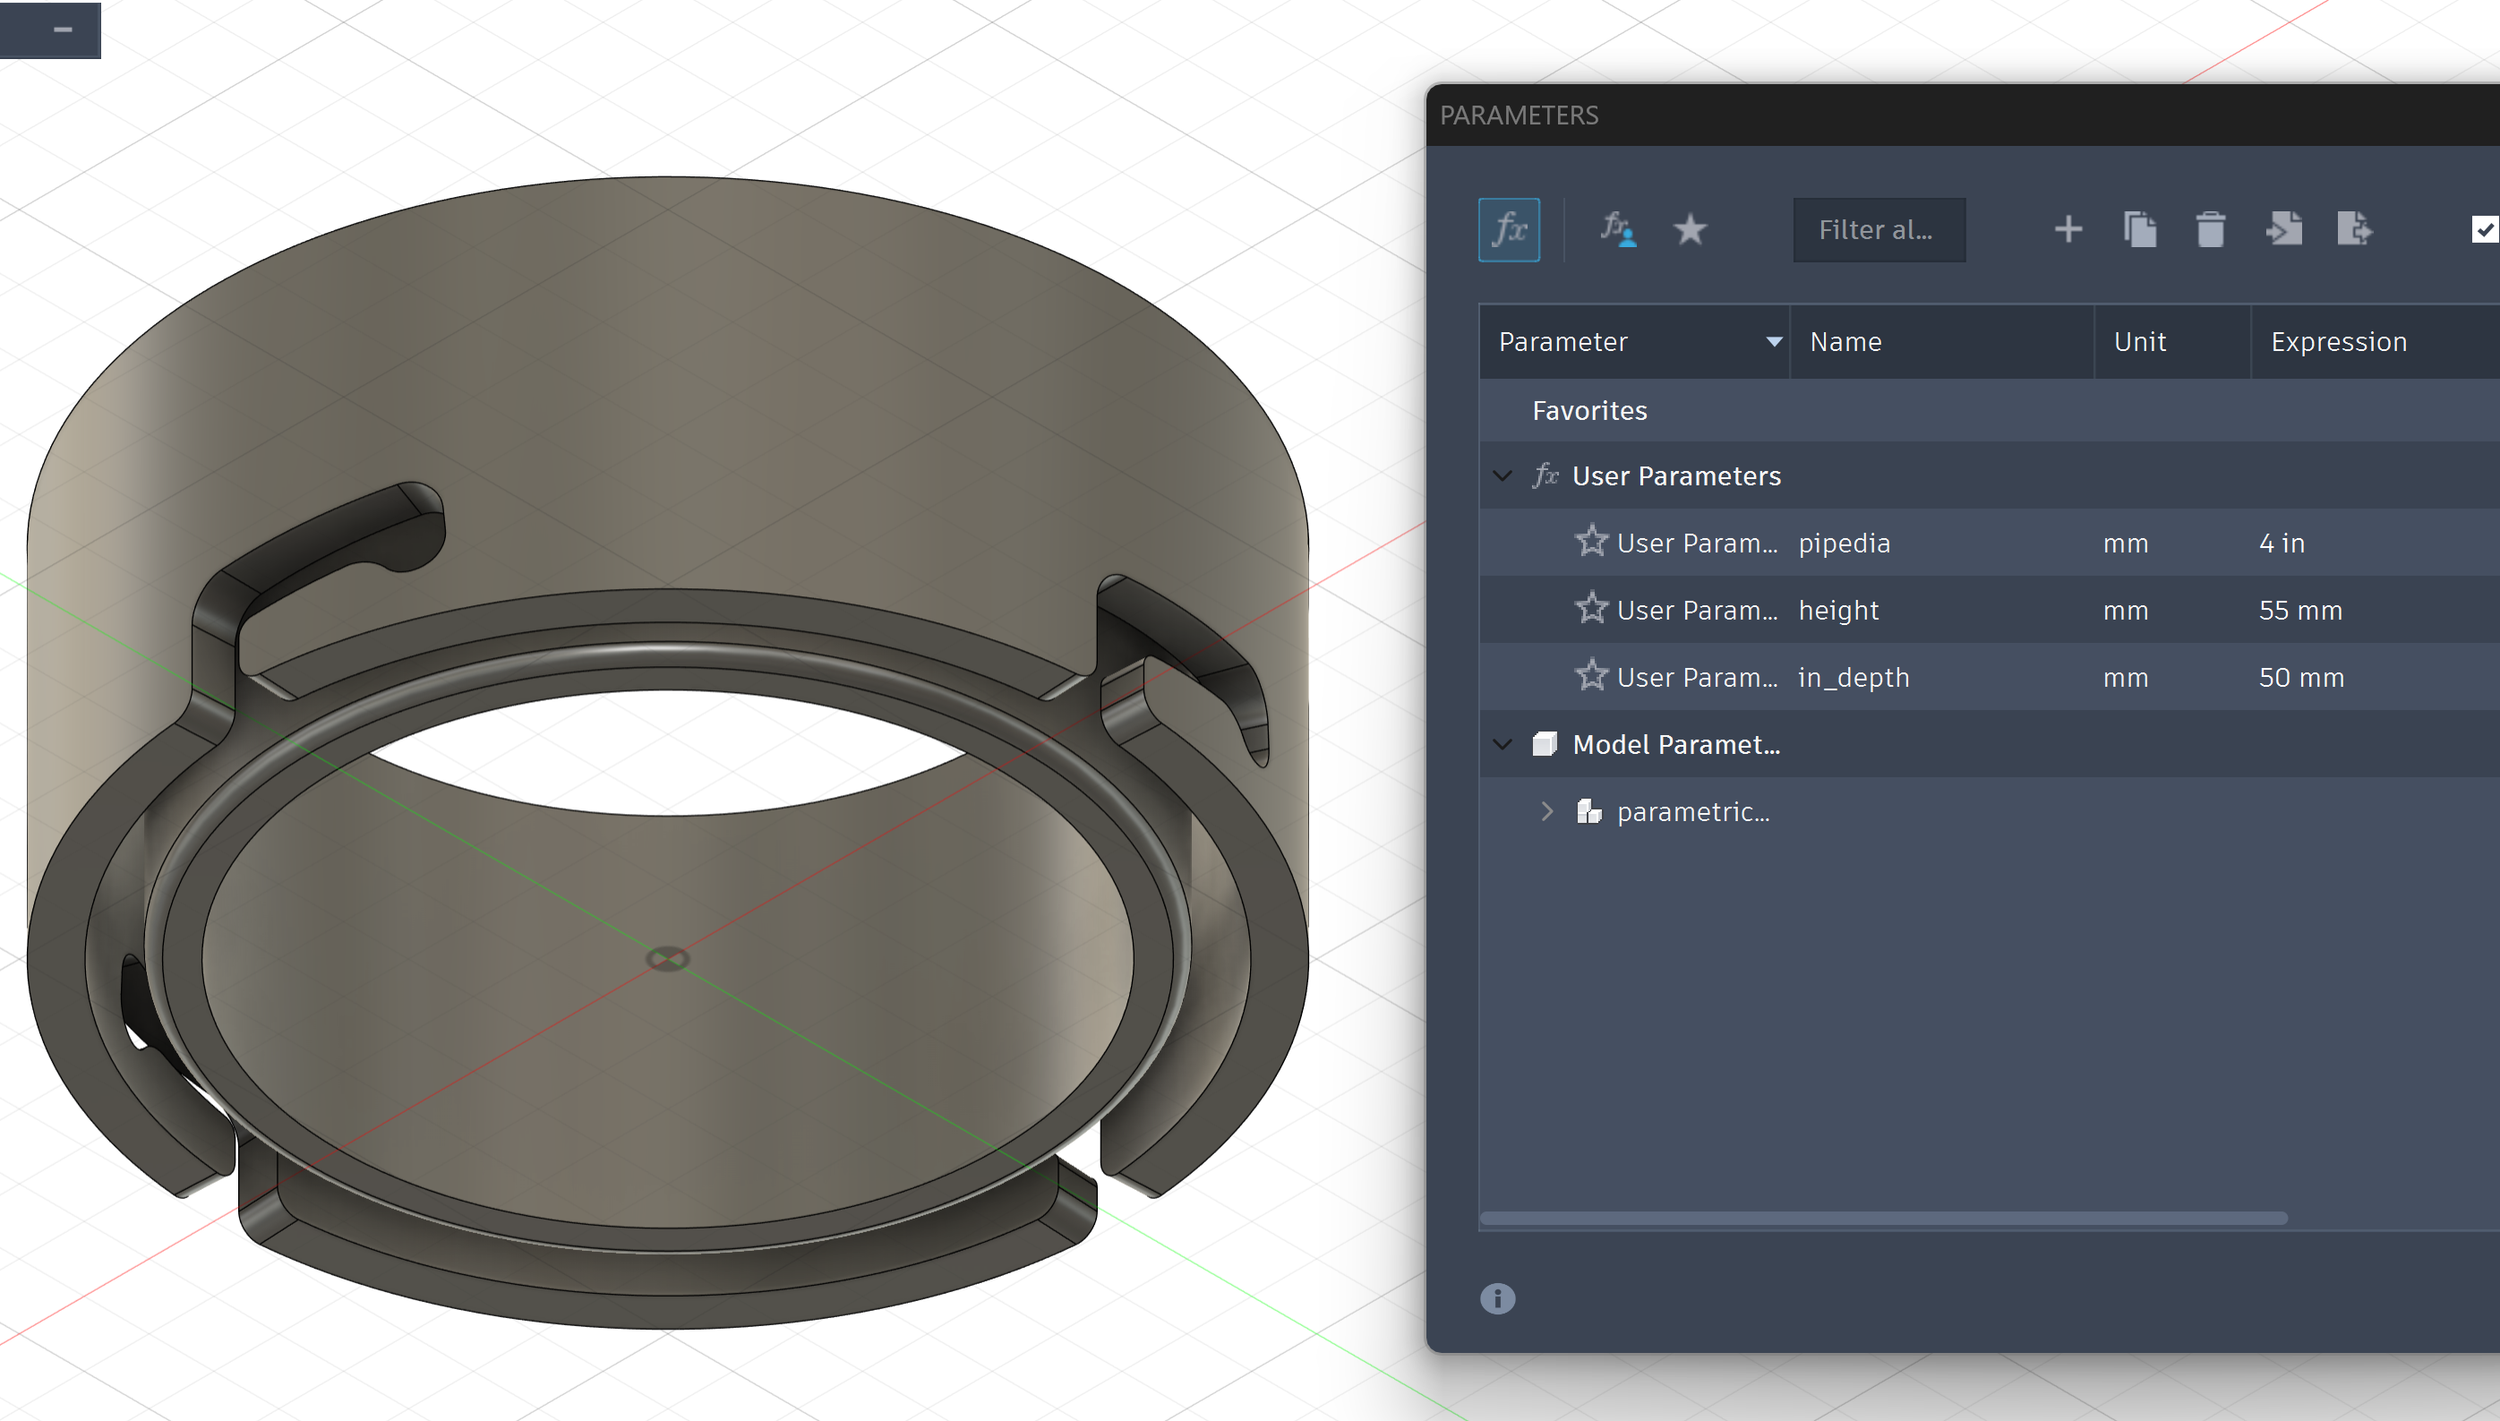Collapse the User Parameters group
2500x1421 pixels.
1502,476
